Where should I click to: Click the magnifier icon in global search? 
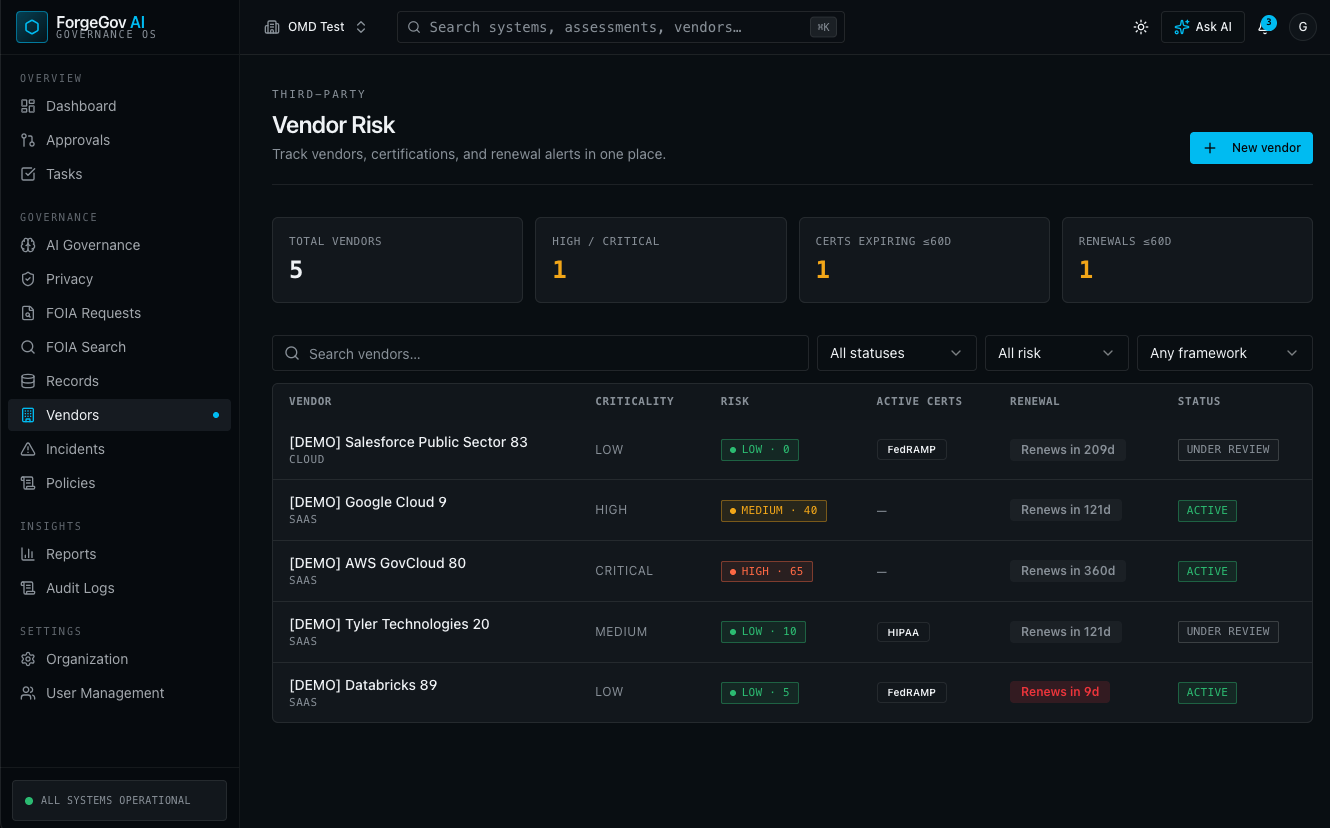coord(414,27)
